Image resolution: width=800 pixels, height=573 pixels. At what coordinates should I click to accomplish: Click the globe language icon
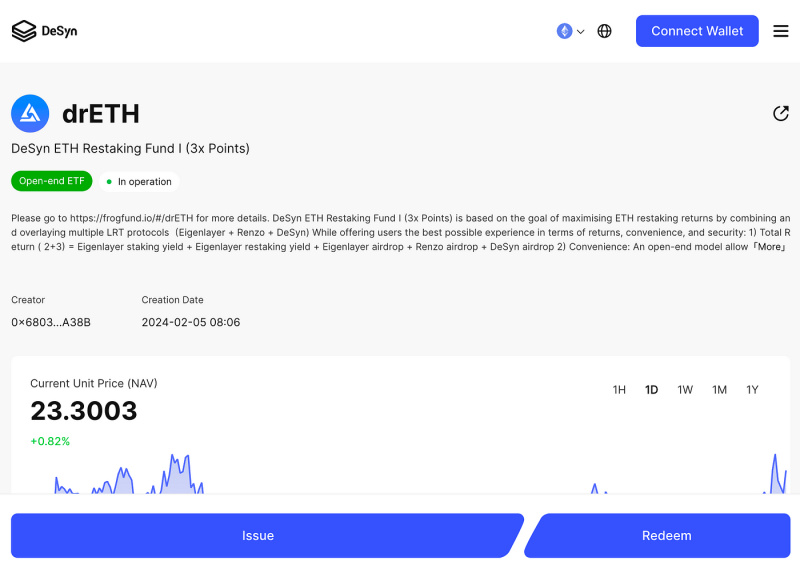coord(604,31)
